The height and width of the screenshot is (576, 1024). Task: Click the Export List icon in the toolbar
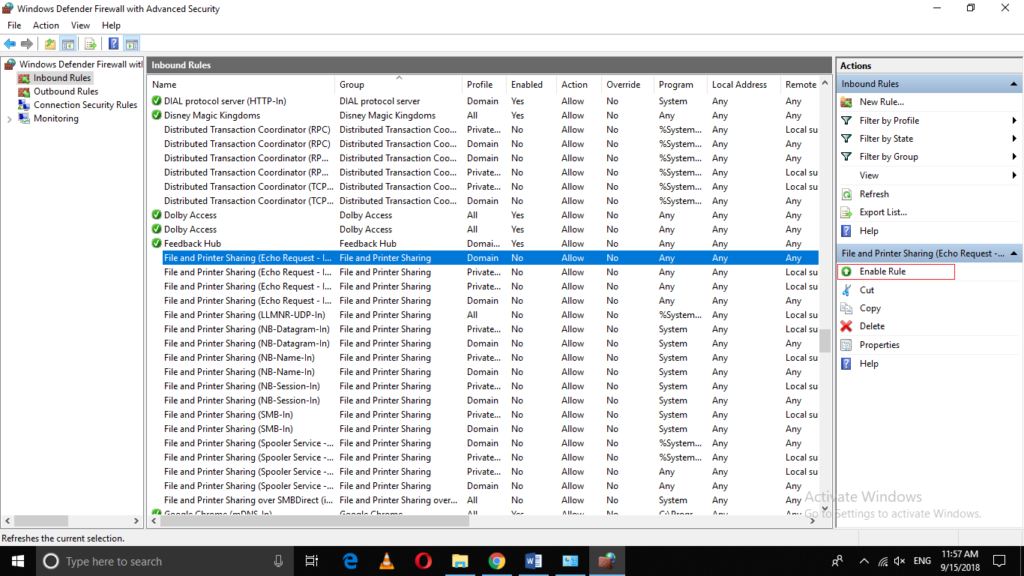(90, 44)
